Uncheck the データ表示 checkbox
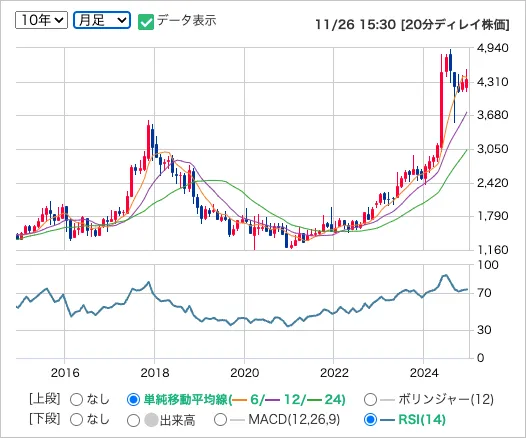The width and height of the screenshot is (526, 438). tap(146, 22)
